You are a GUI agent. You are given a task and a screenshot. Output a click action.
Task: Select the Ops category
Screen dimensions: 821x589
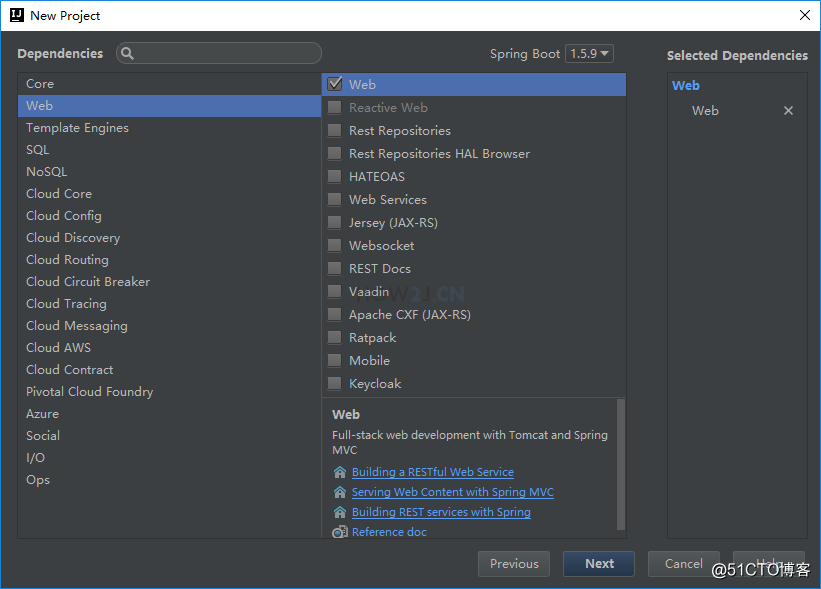[169, 480]
